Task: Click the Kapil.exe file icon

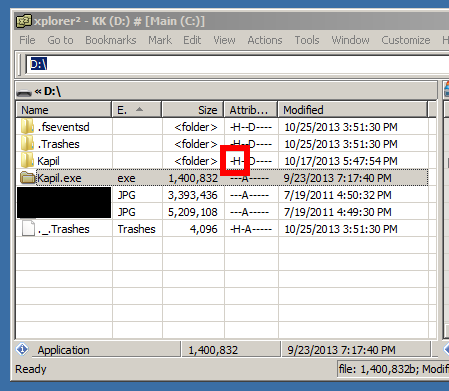Action: pos(27,178)
